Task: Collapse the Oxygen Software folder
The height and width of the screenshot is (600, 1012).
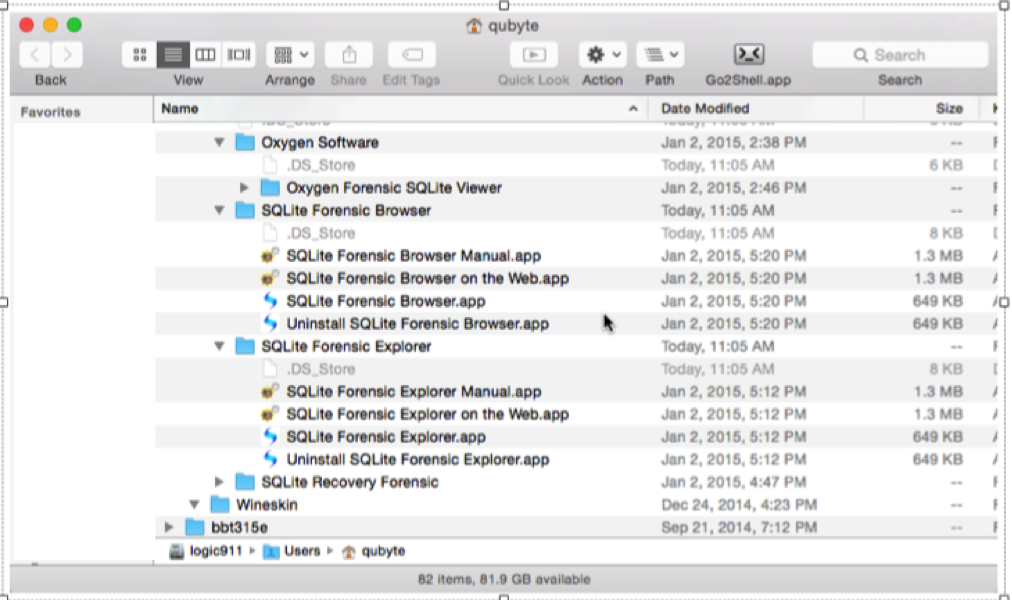Action: click(x=219, y=143)
